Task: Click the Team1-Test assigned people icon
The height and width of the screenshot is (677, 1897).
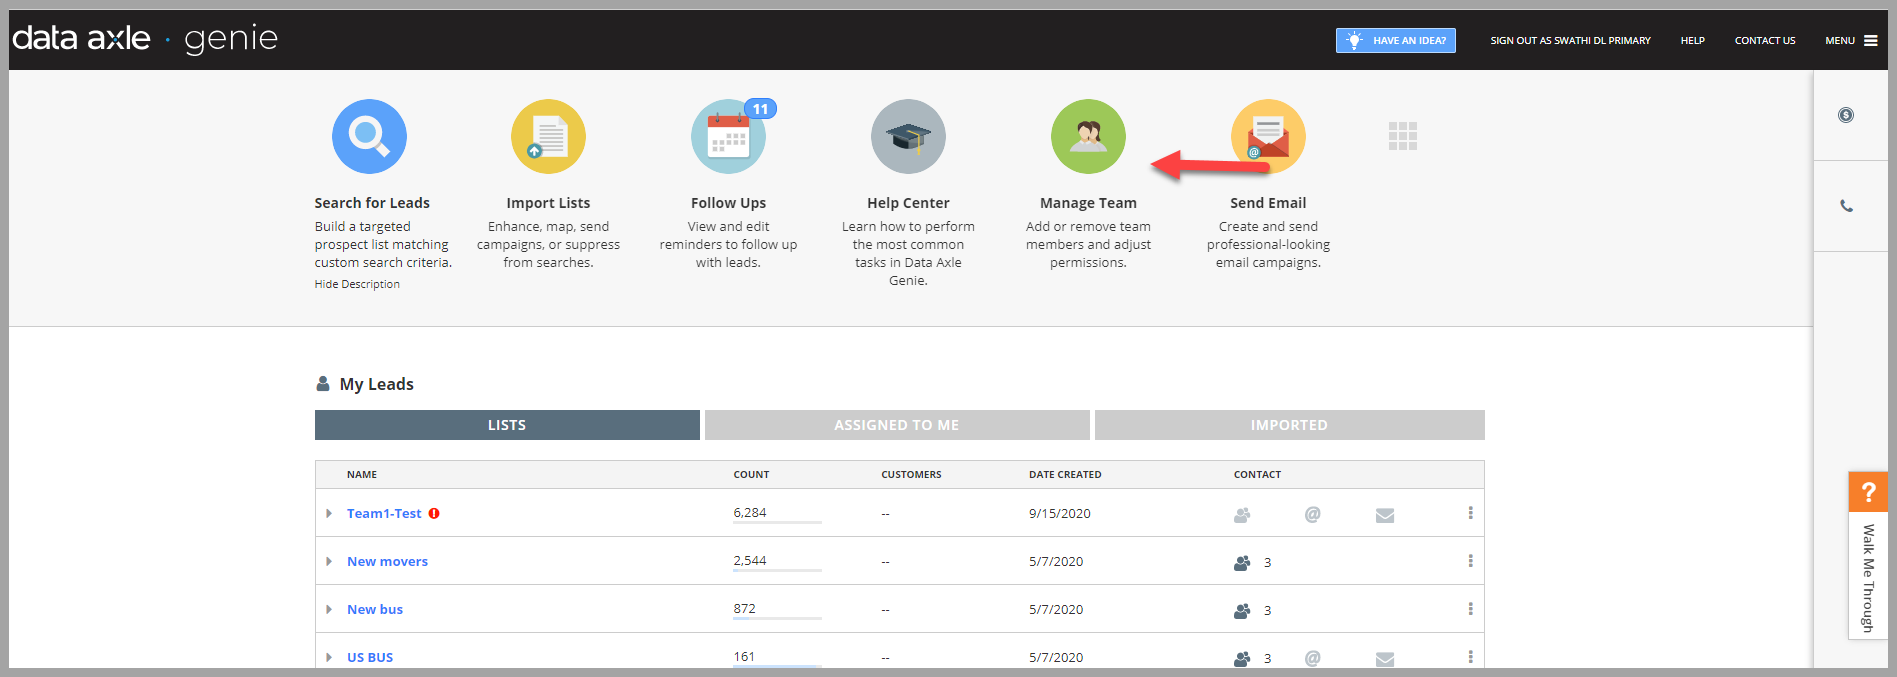Action: [x=1242, y=515]
